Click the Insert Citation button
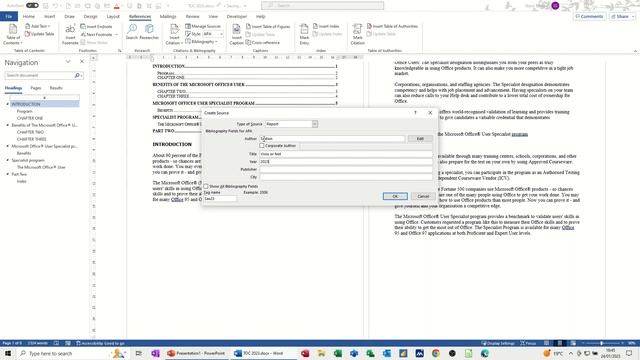This screenshot has width=640, height=360. [174, 34]
